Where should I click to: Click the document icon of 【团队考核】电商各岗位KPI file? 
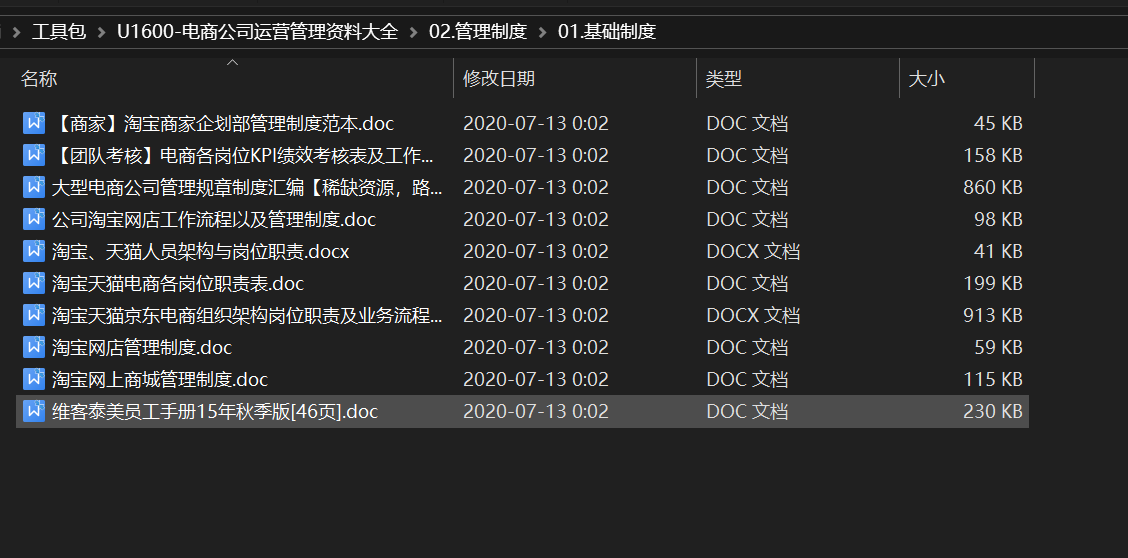click(x=34, y=155)
